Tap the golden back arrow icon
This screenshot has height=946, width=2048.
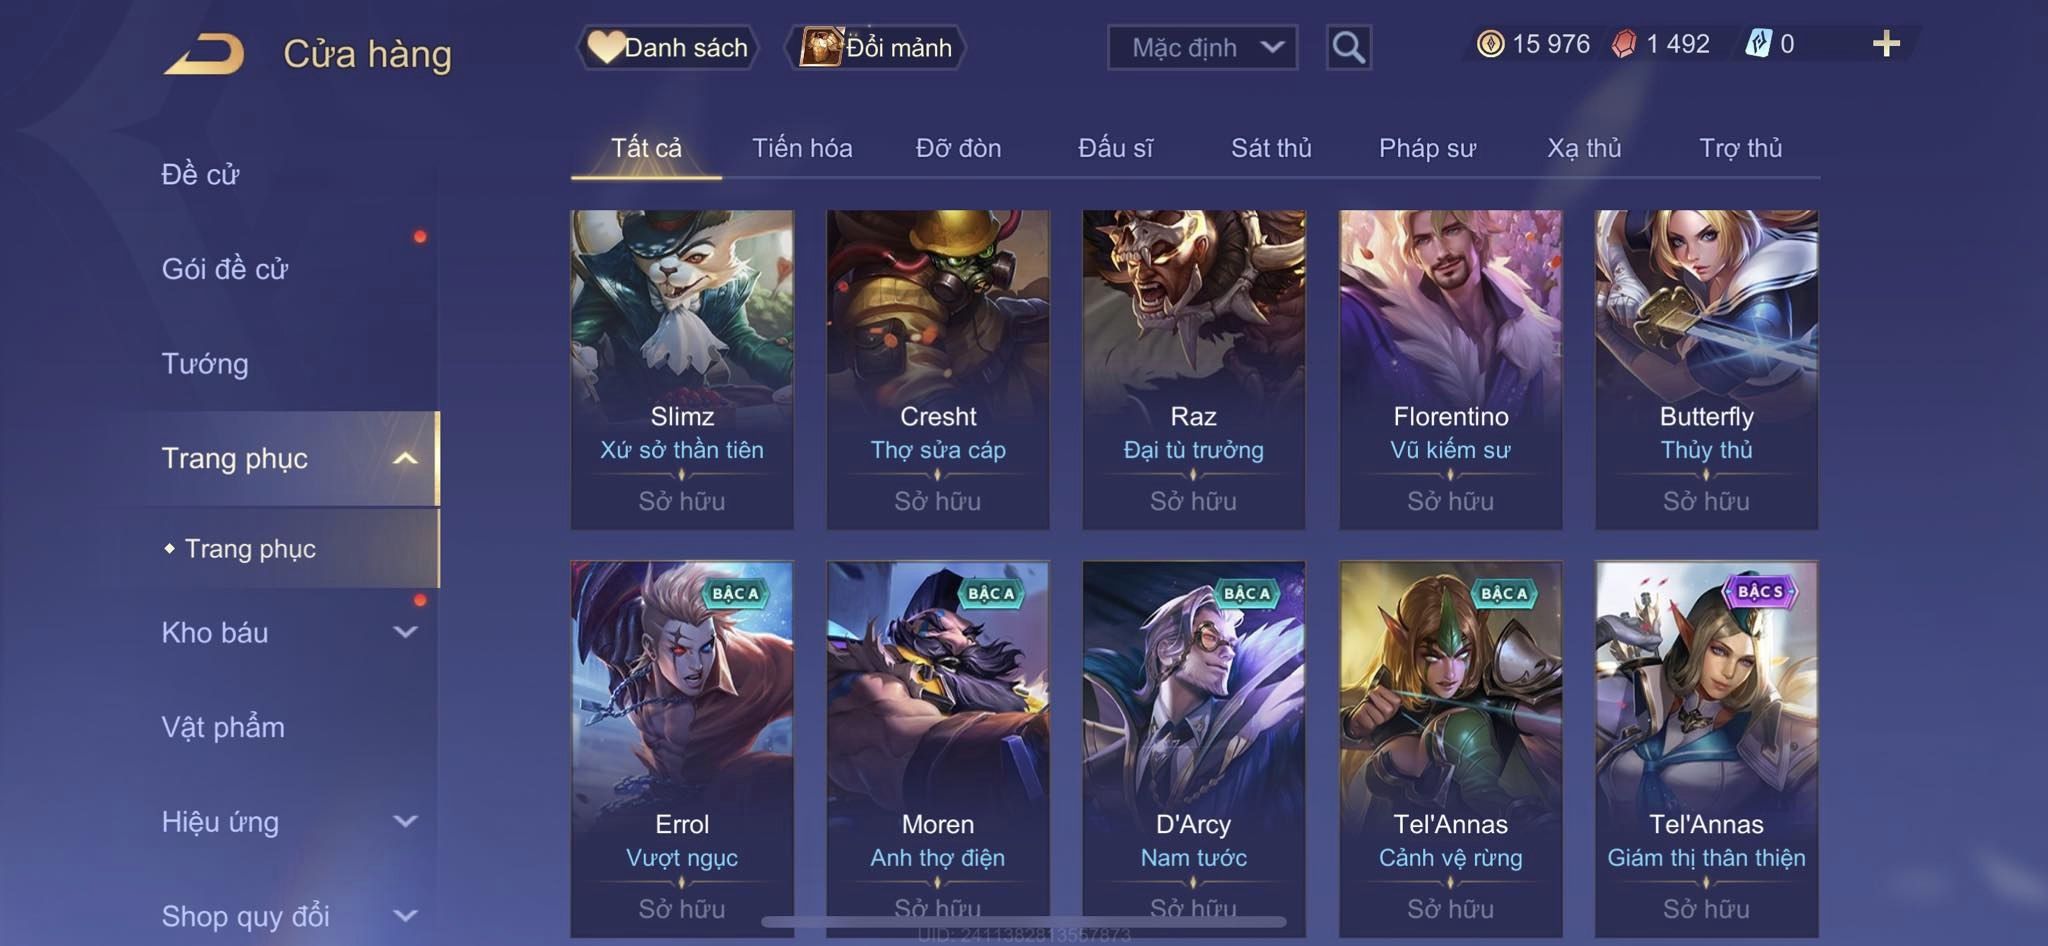pos(205,53)
